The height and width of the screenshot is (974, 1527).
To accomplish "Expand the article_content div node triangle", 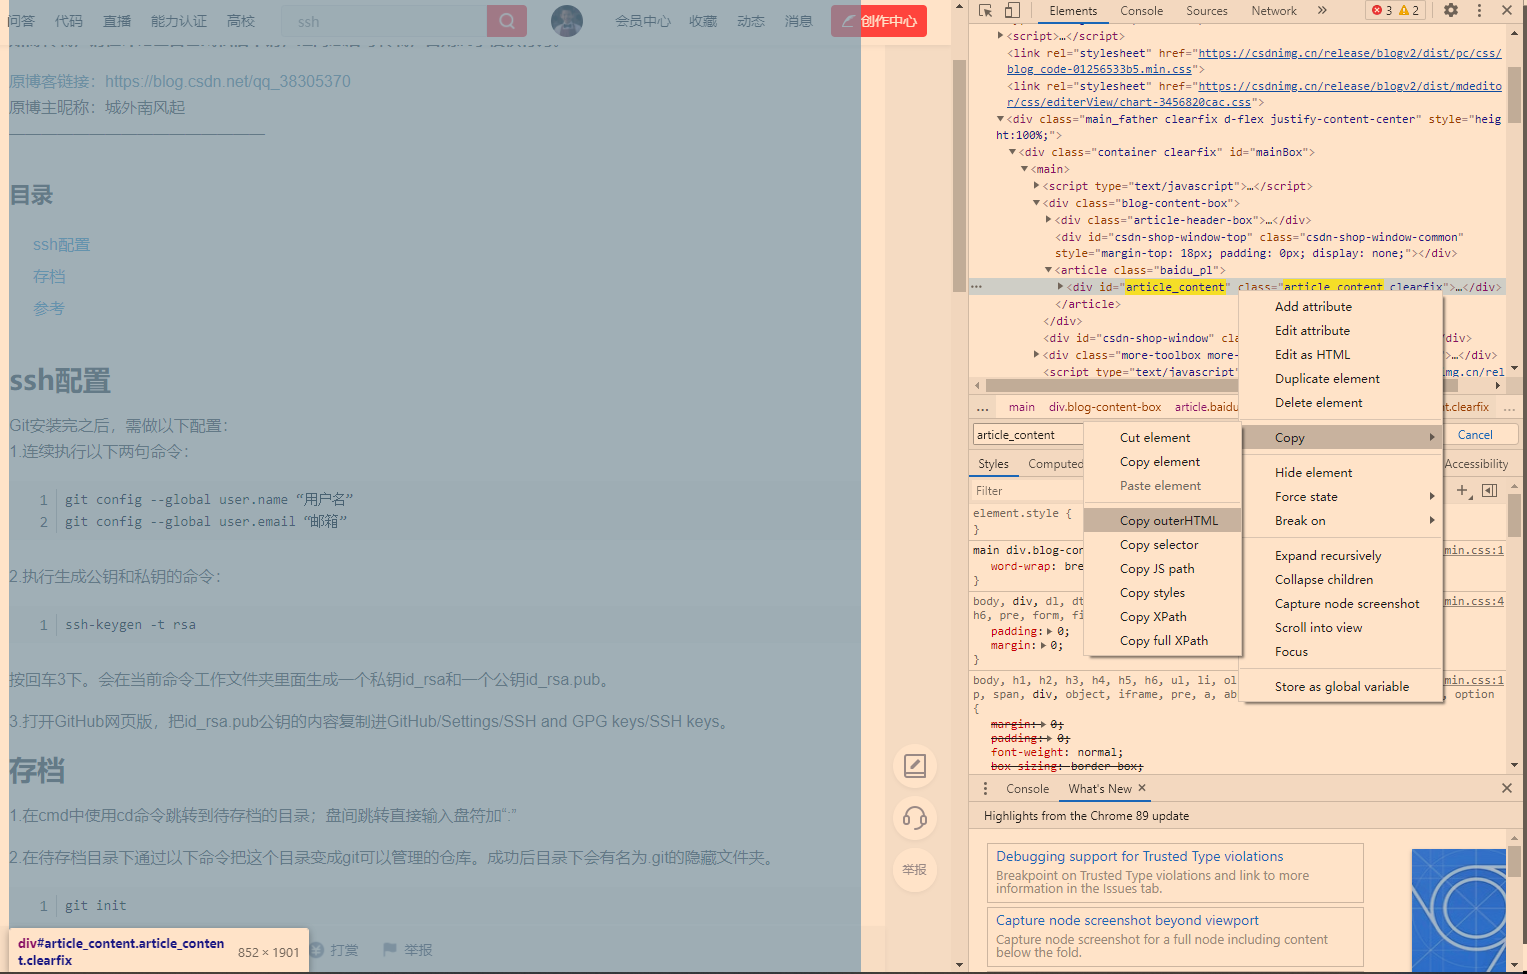I will tap(1060, 287).
